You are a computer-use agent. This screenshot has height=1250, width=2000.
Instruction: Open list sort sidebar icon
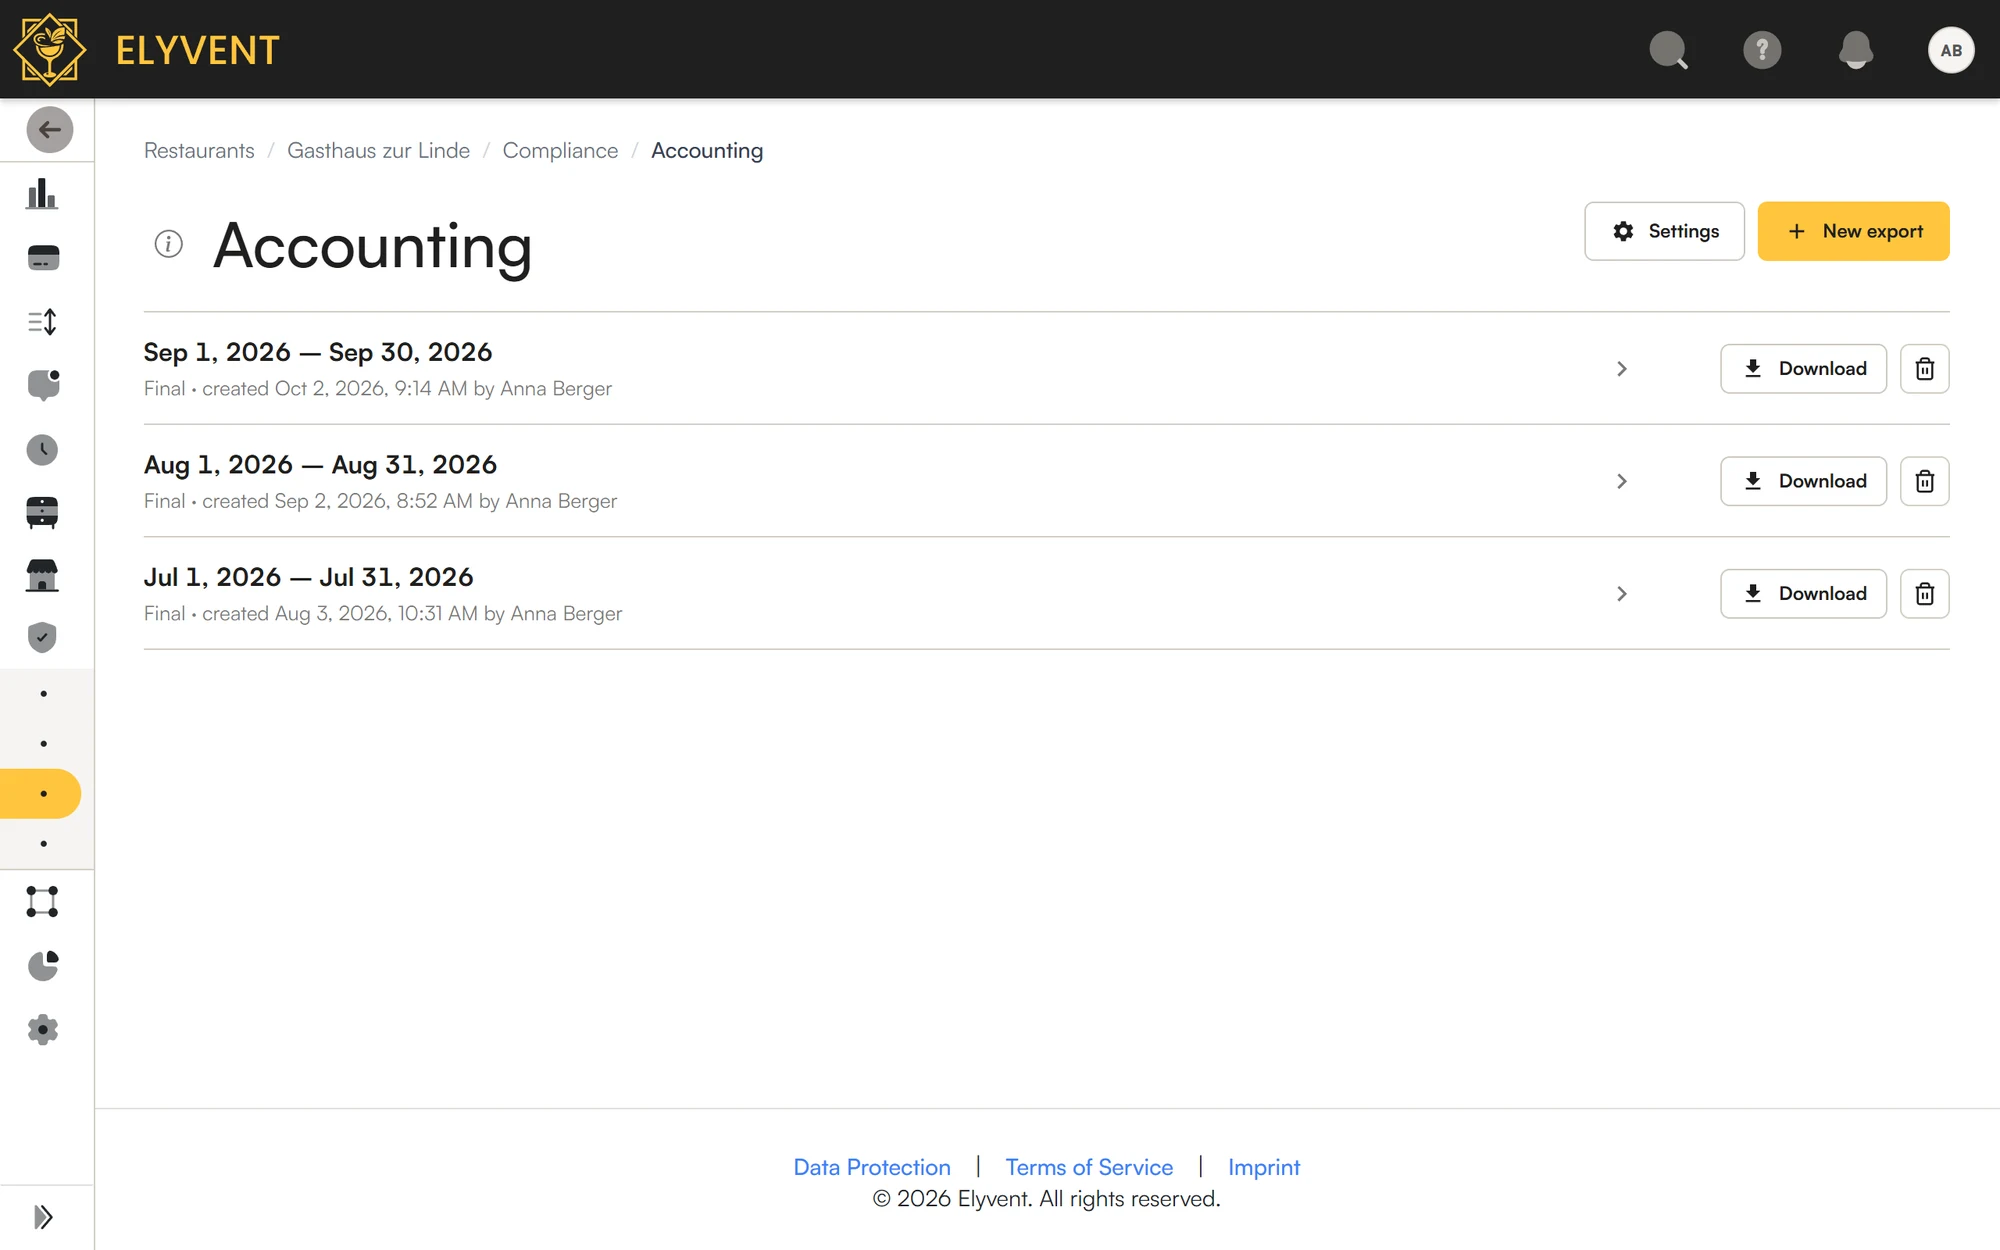click(x=42, y=322)
